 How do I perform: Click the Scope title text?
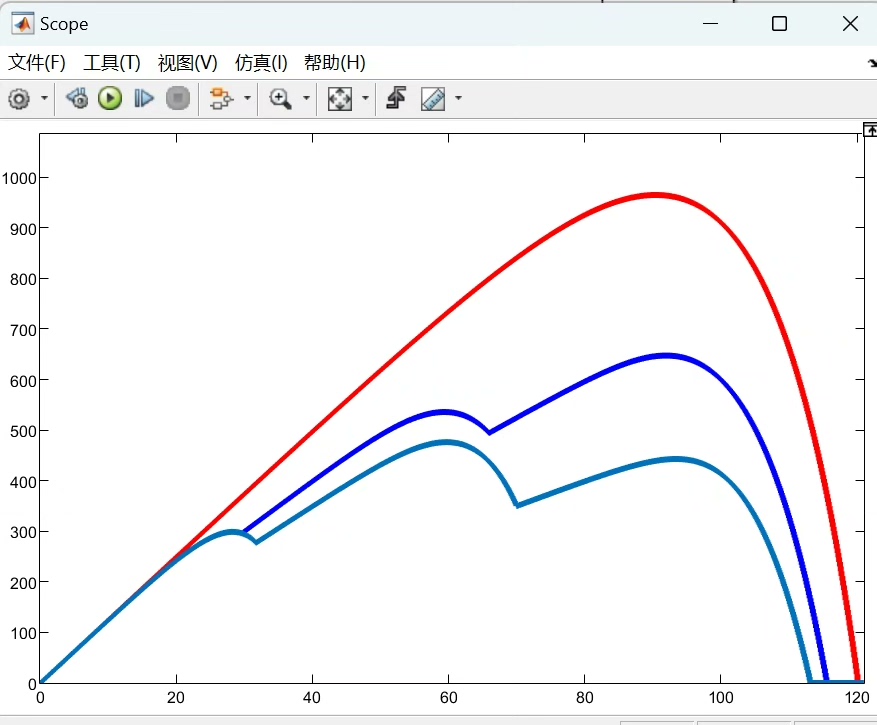coord(64,24)
